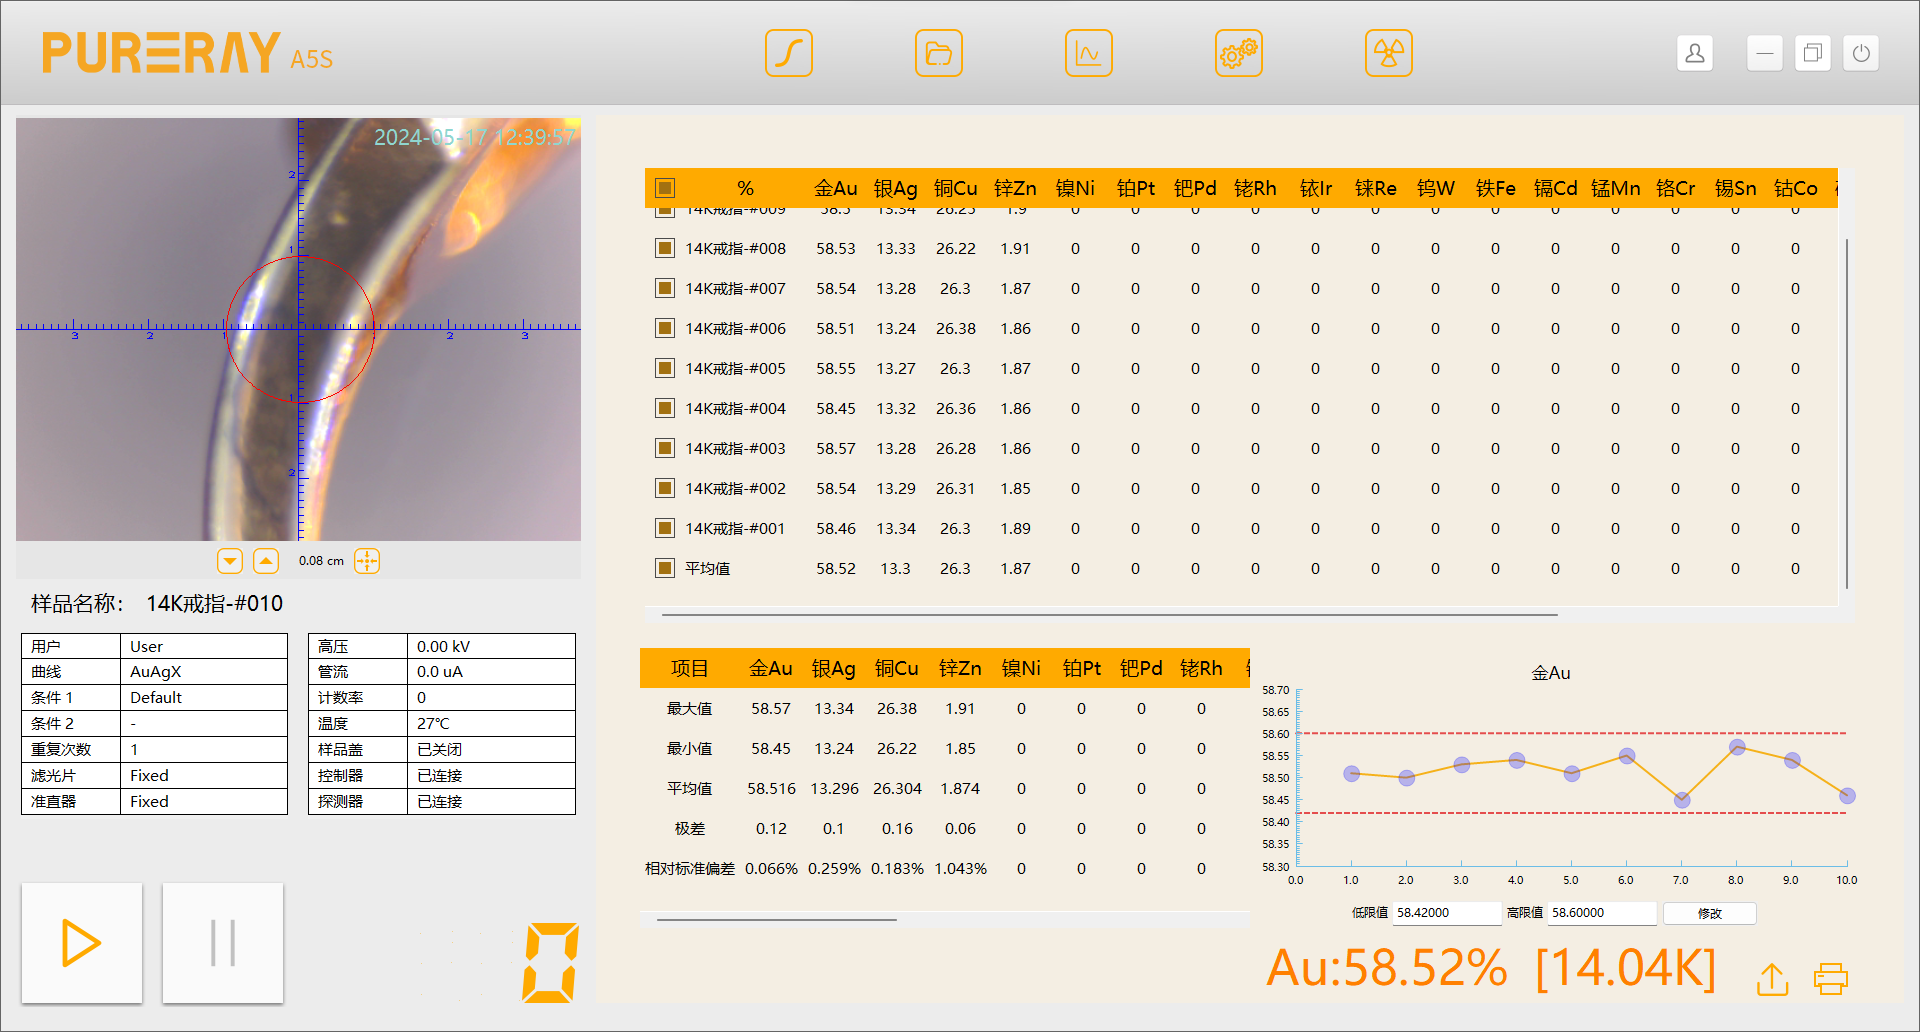1920x1032 pixels.
Task: Click the 银Ag column header in results table
Action: [x=896, y=188]
